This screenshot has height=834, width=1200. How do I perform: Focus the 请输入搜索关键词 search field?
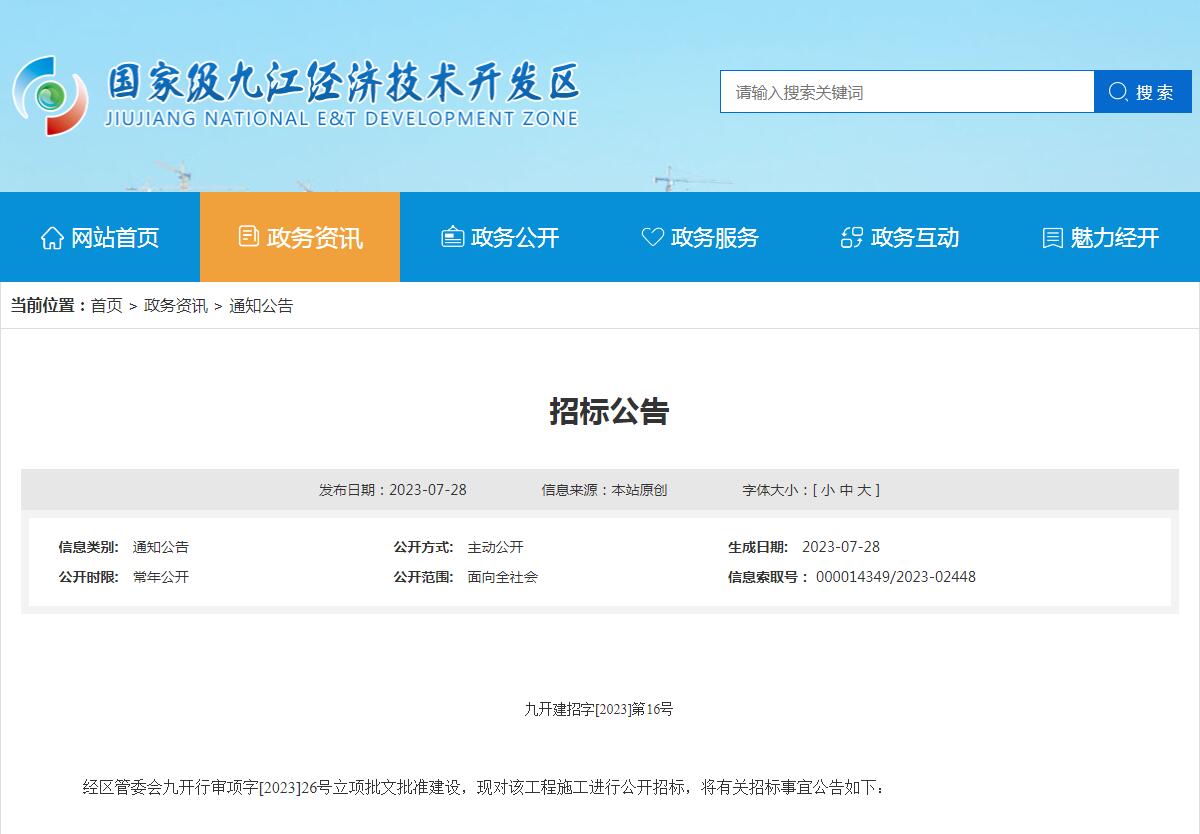click(906, 92)
